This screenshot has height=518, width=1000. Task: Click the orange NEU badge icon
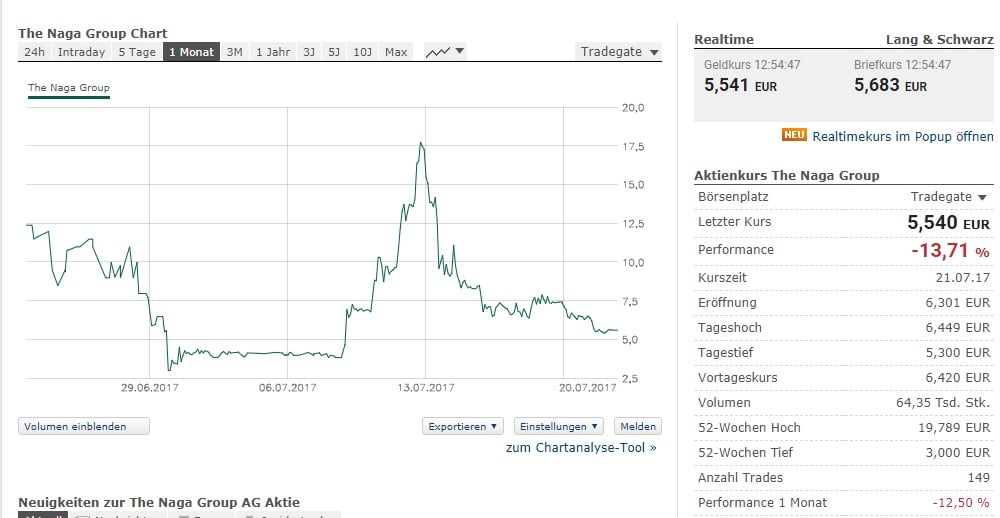coord(794,136)
